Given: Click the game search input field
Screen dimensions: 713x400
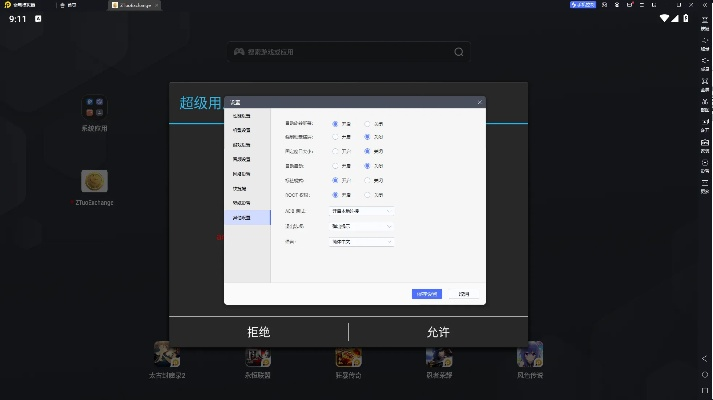Looking at the screenshot, I should click(349, 52).
